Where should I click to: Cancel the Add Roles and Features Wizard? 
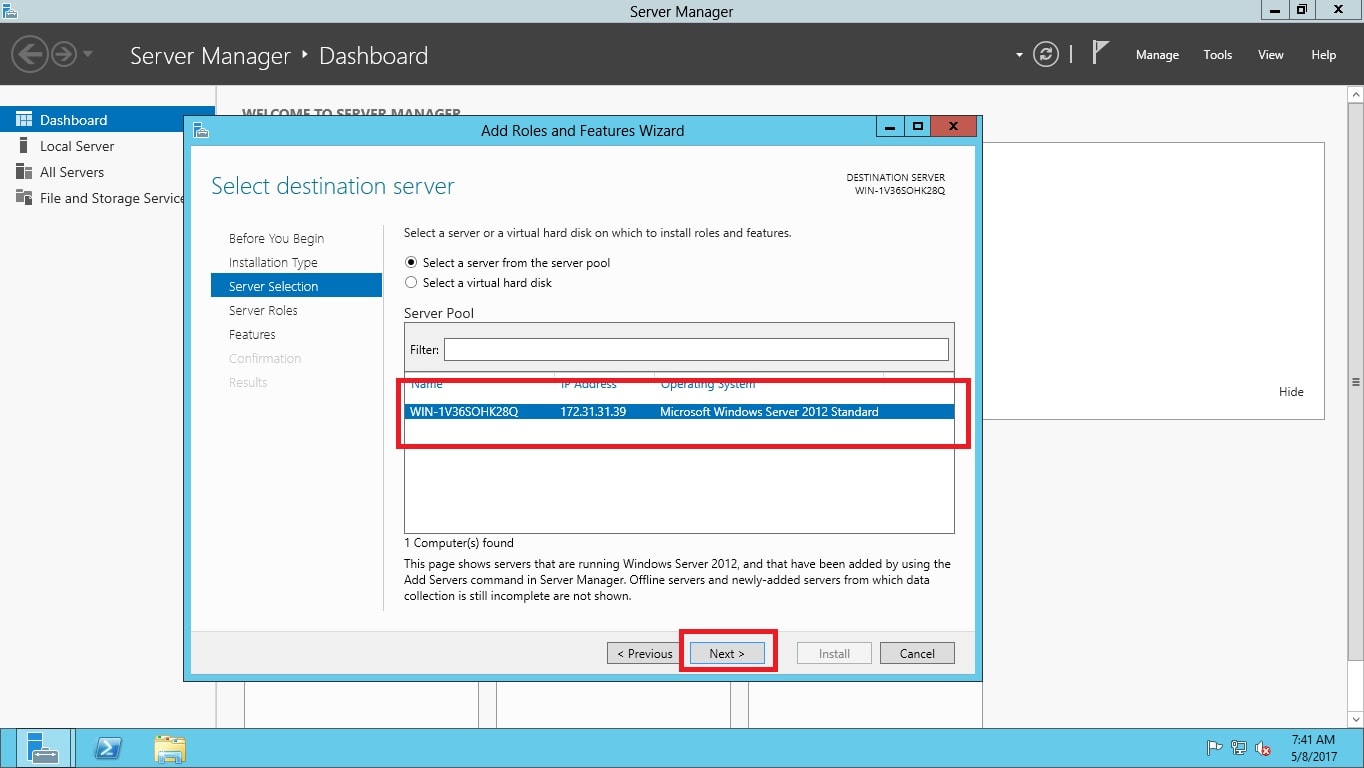point(917,653)
